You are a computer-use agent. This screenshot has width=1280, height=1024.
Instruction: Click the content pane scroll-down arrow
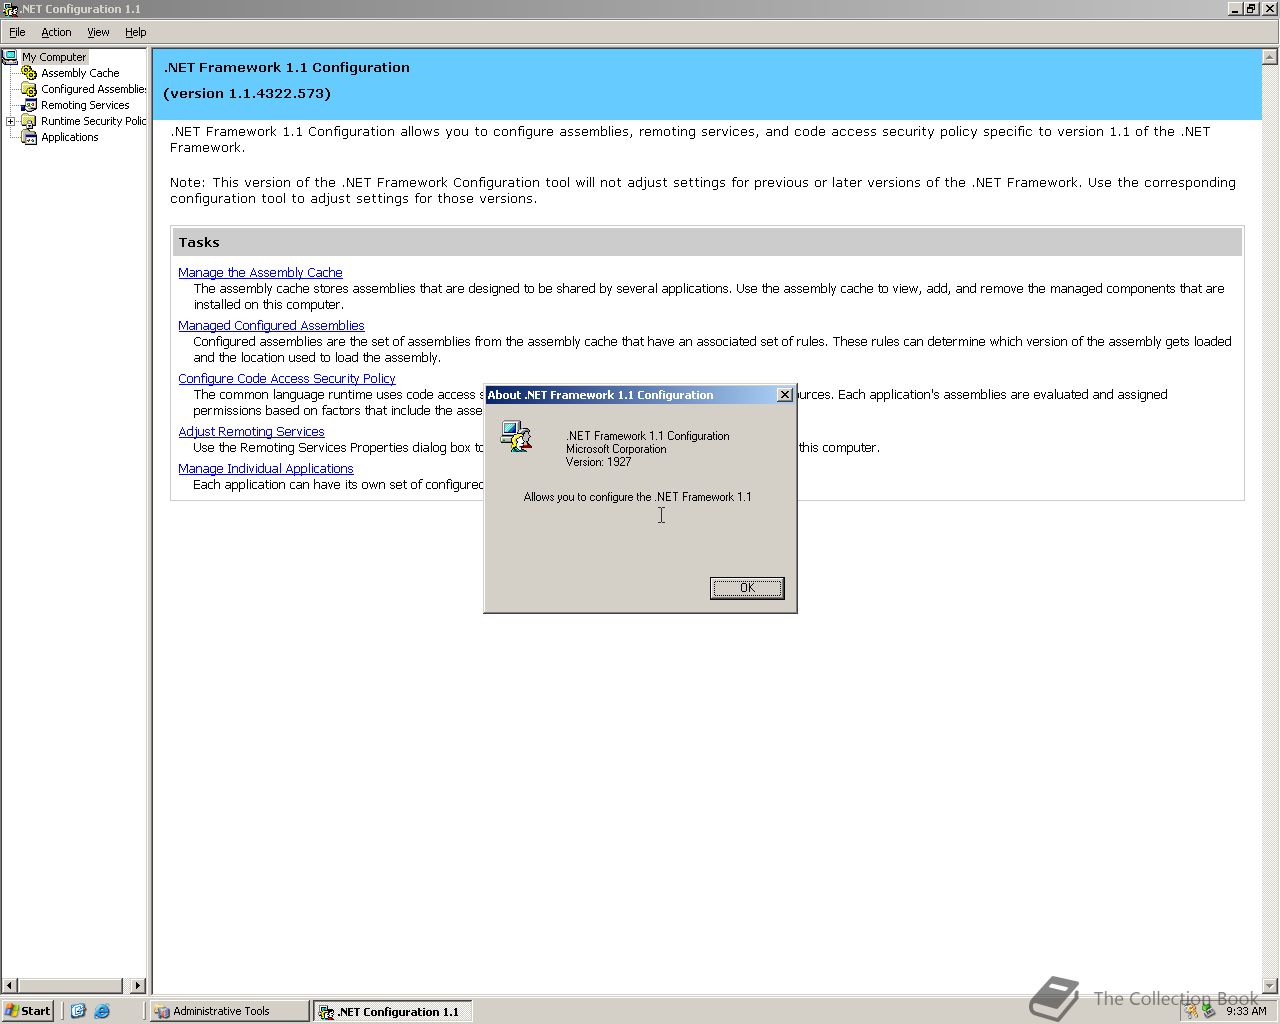(1271, 985)
